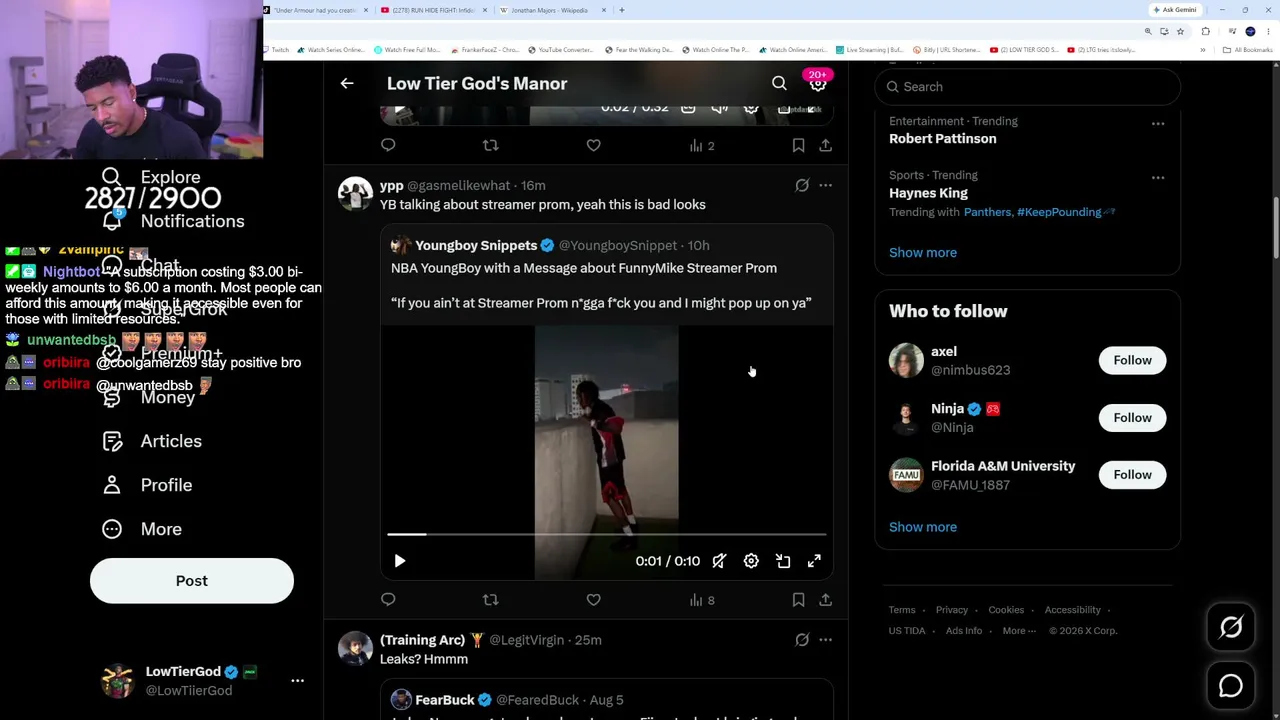The width and height of the screenshot is (1280, 720).
Task: Open the Haynes King trending topic
Action: pyautogui.click(x=928, y=193)
